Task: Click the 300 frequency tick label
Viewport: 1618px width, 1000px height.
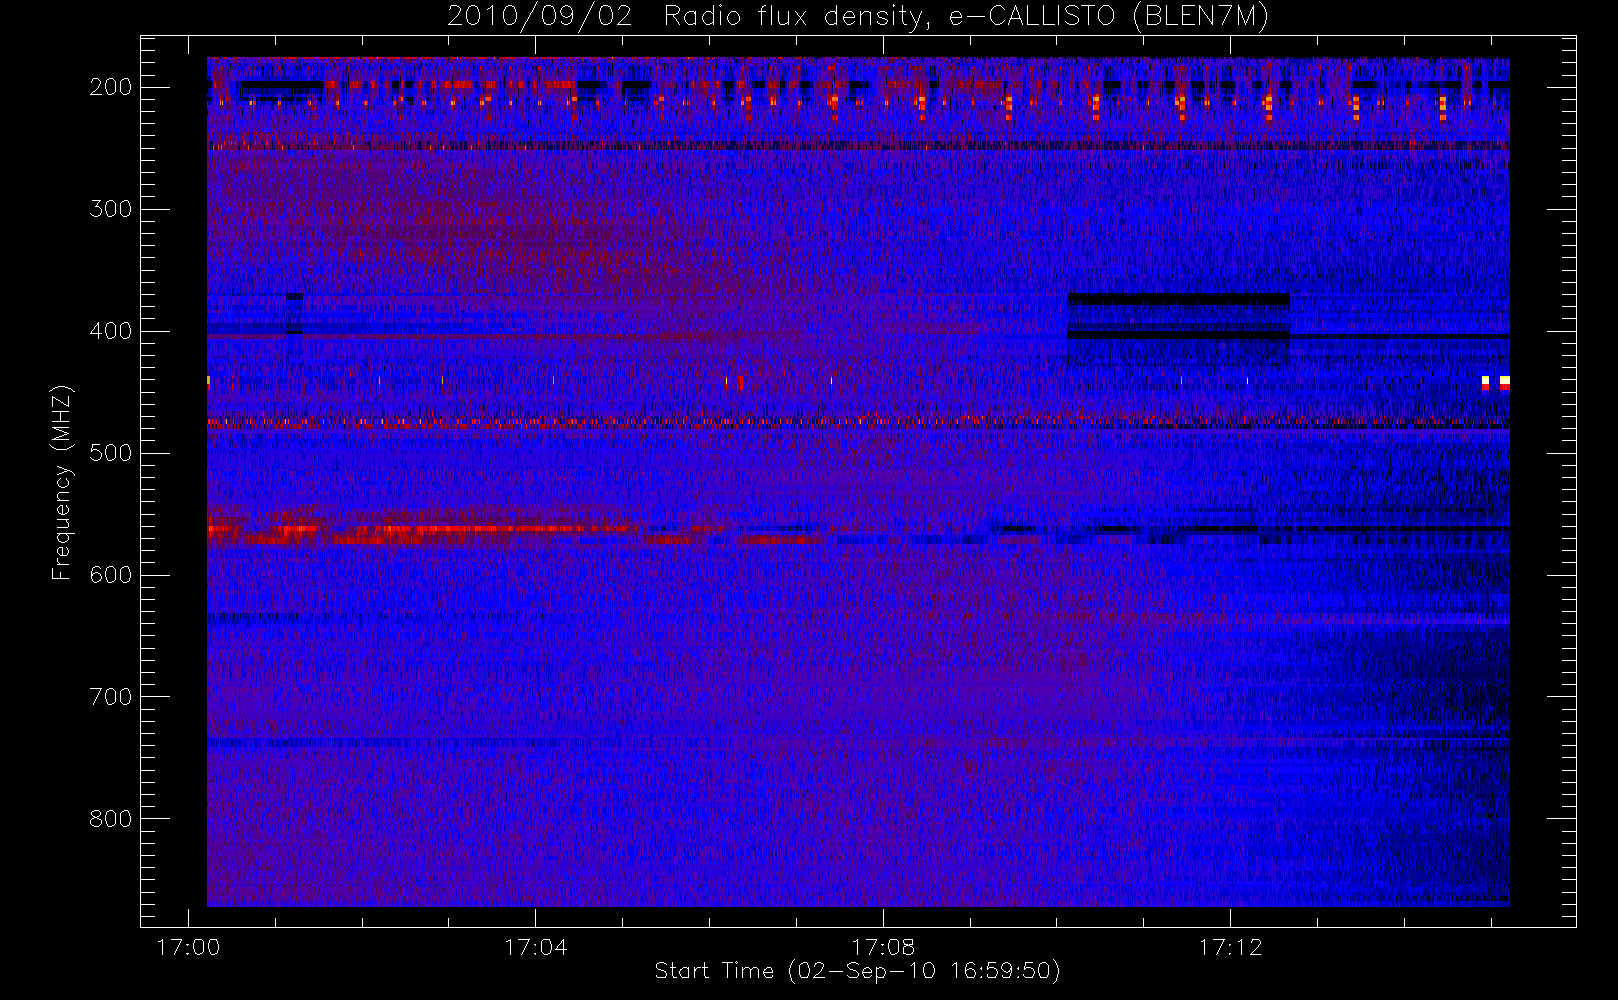Action: coord(111,209)
